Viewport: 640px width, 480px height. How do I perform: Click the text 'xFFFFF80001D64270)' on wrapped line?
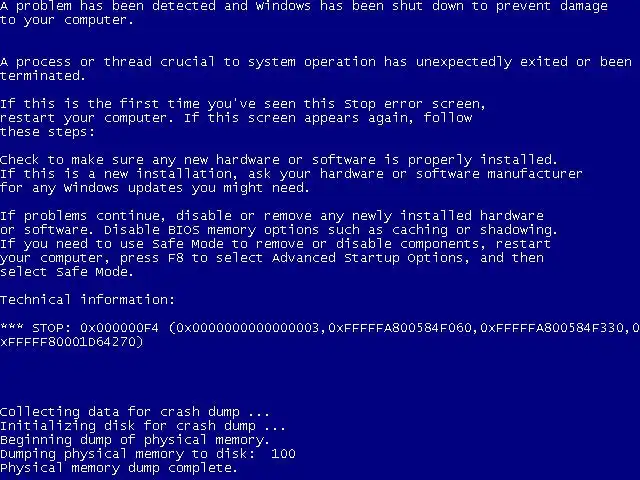pos(72,342)
